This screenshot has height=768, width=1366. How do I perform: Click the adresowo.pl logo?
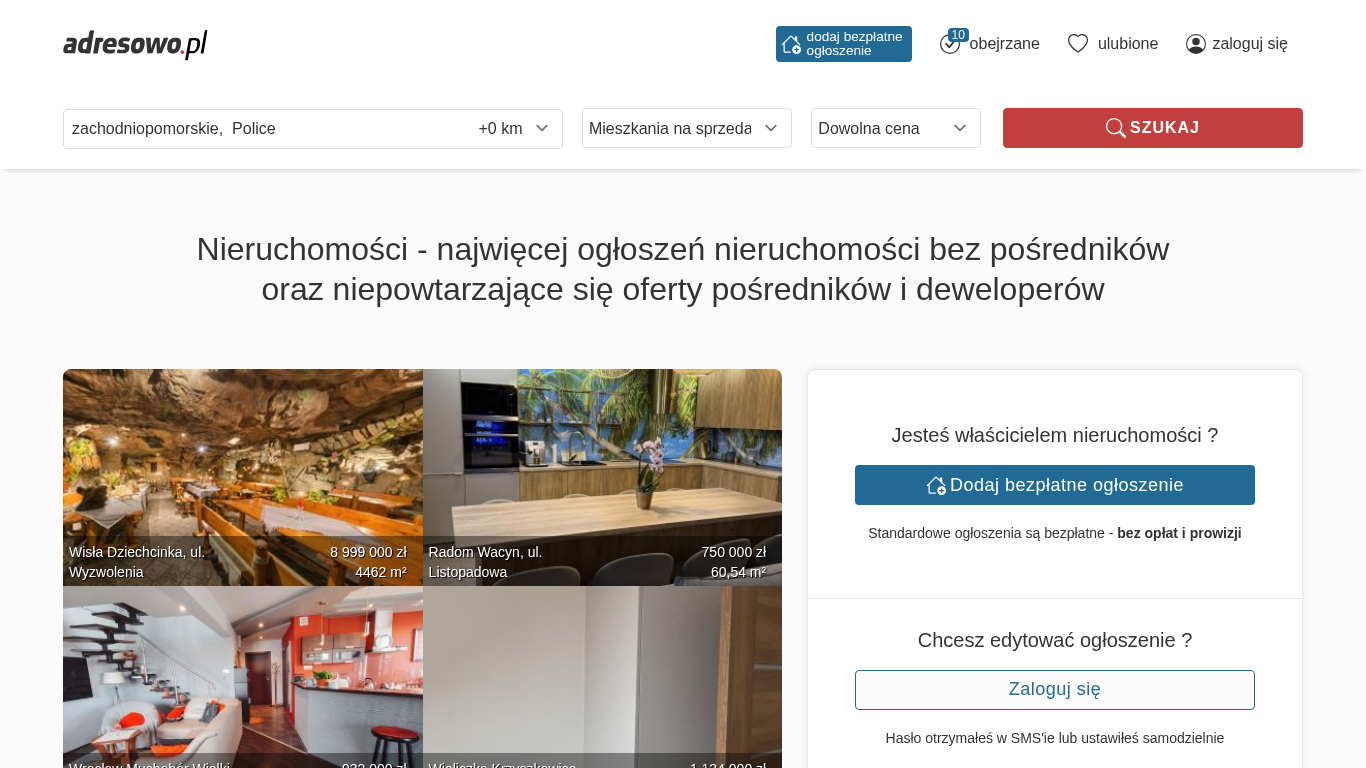pyautogui.click(x=135, y=44)
